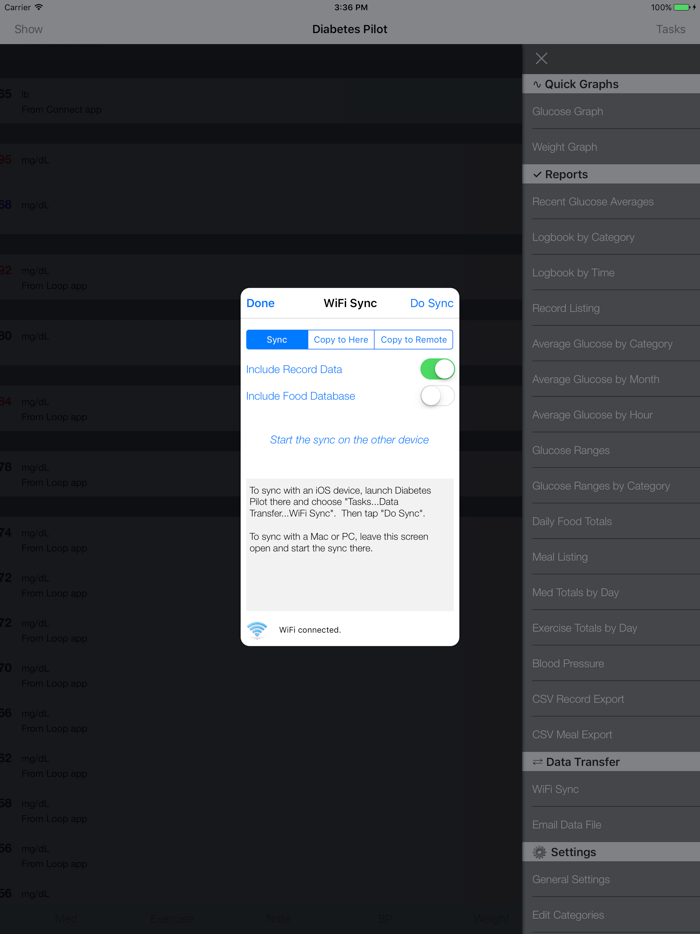Tap 'From Connect app' weight record
Viewport: 700px width, 934px height.
pos(261,101)
